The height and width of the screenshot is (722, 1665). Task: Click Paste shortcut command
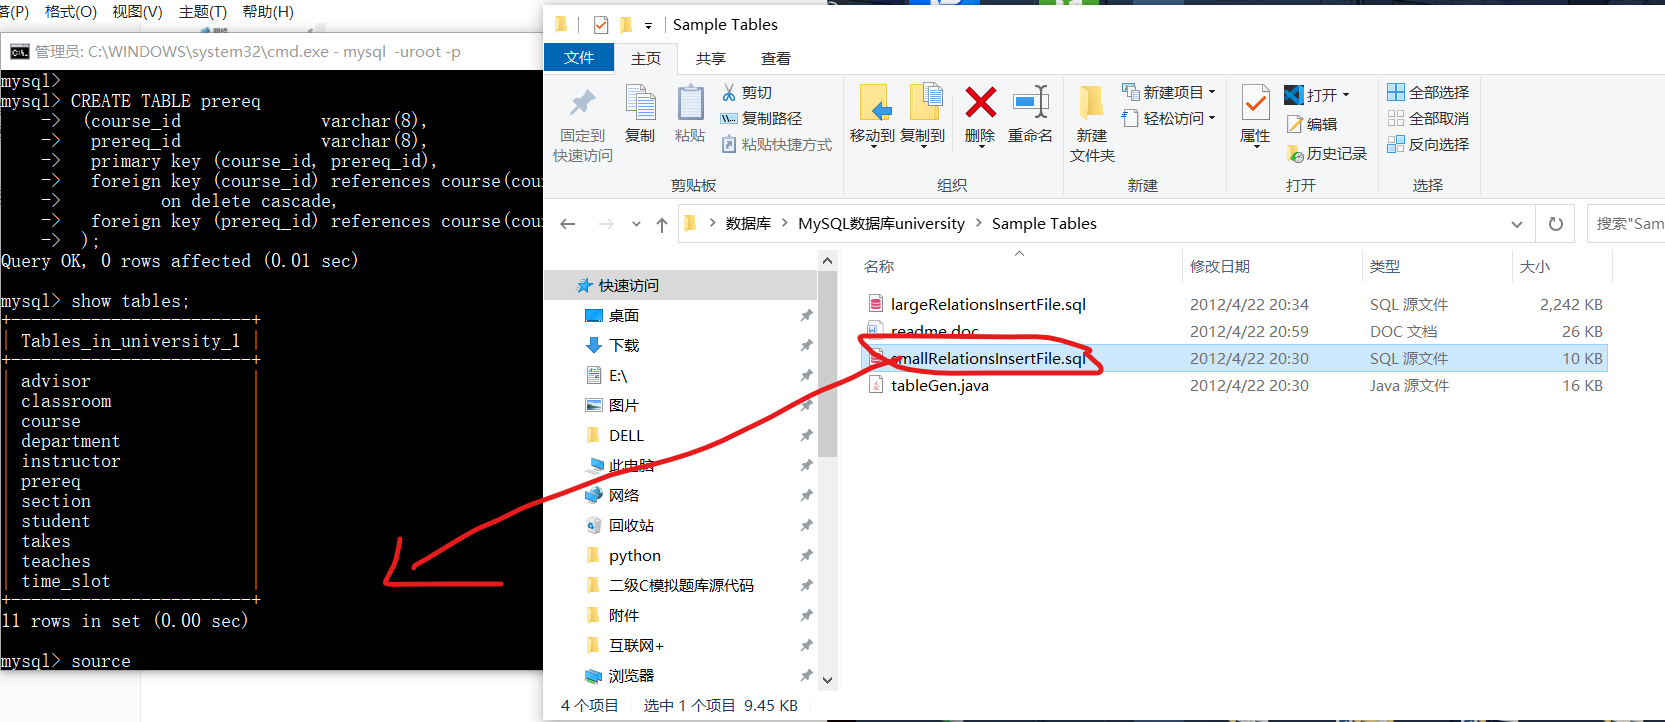click(x=776, y=144)
